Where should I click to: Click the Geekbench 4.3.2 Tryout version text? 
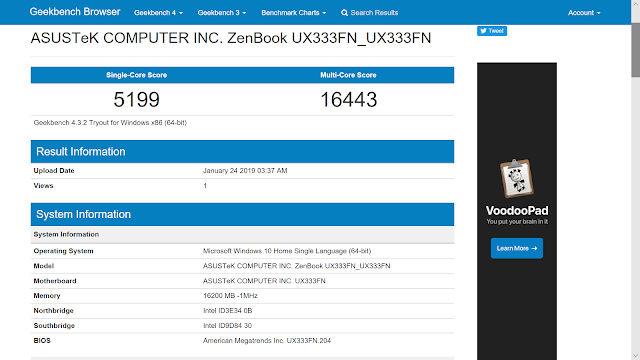click(x=110, y=122)
